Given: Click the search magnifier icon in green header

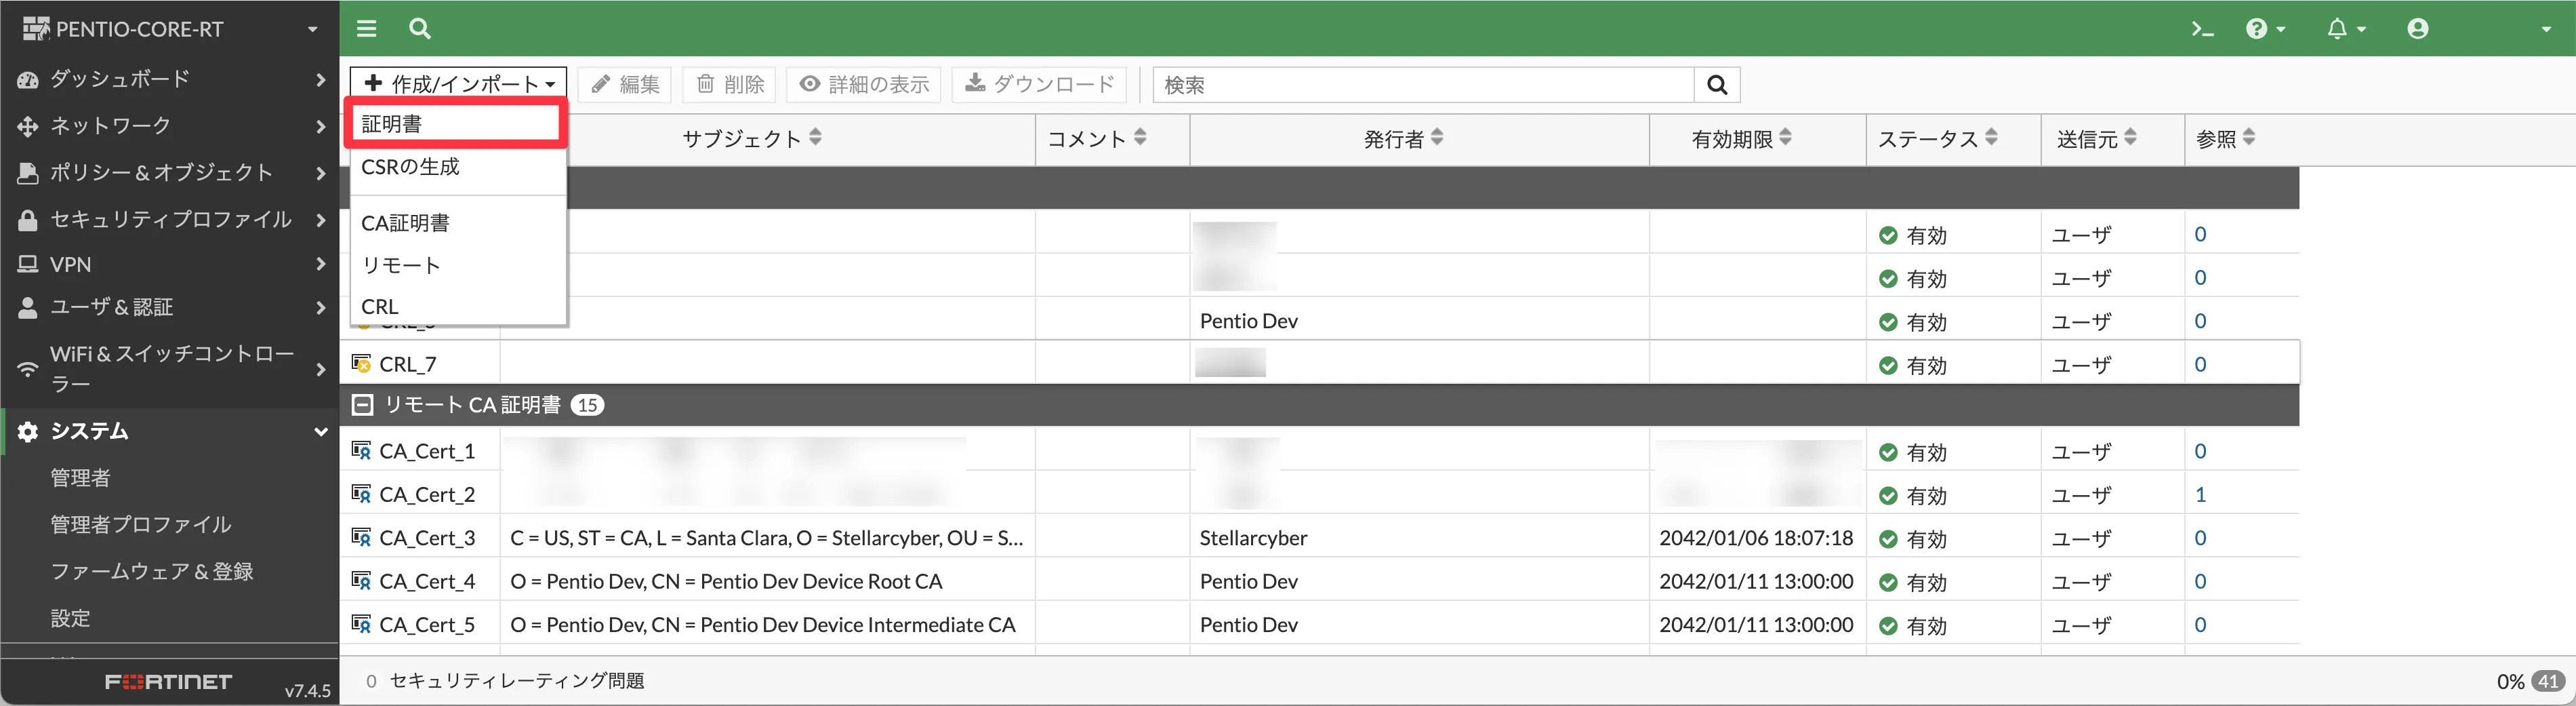Looking at the screenshot, I should coord(420,29).
